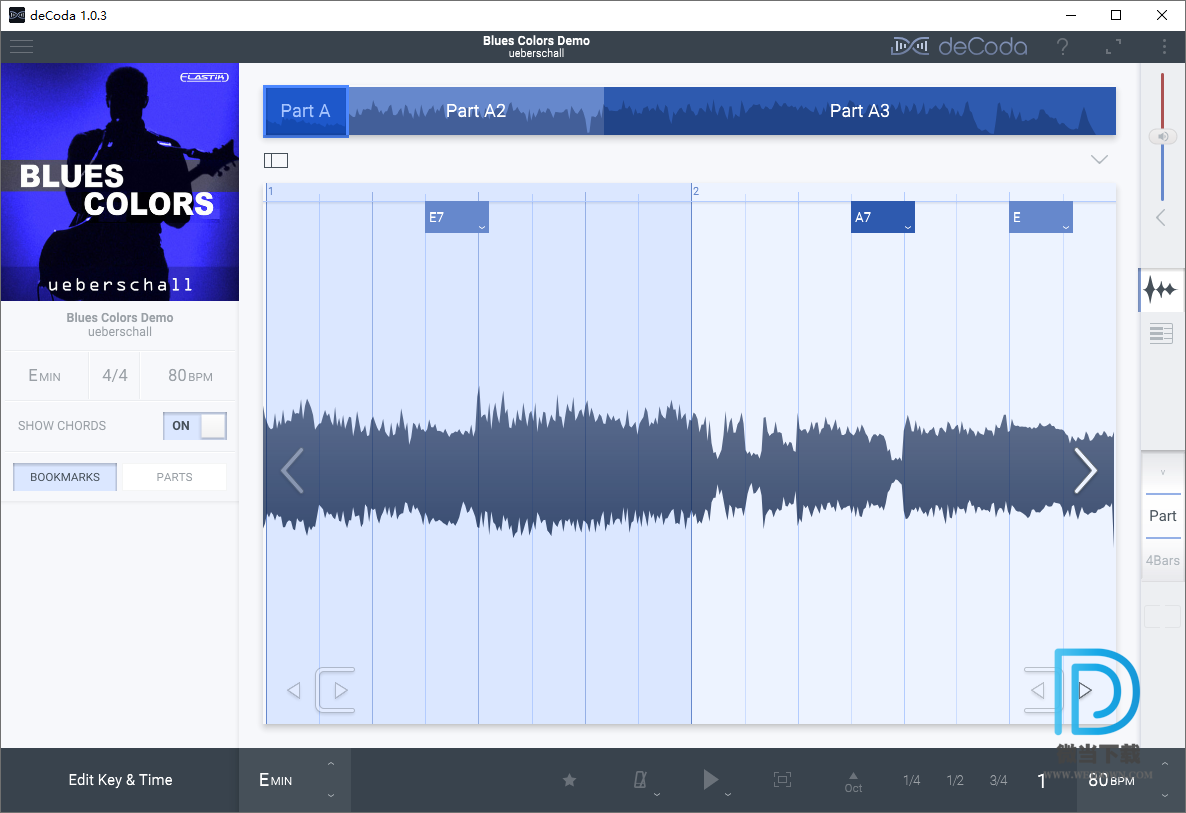
Task: Select Part A section
Action: click(x=306, y=111)
